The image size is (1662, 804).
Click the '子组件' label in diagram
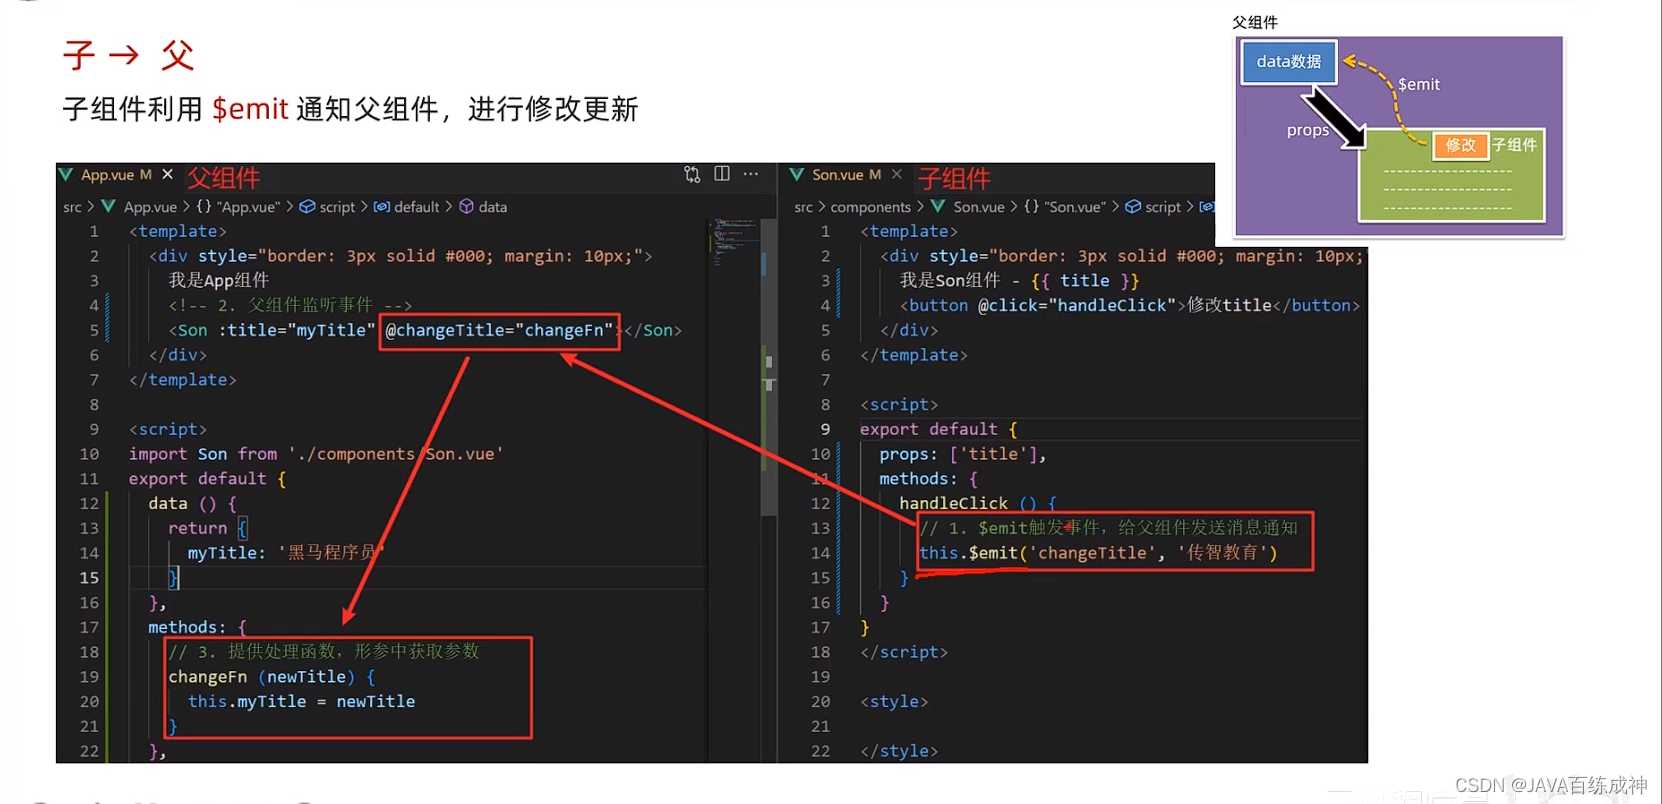pyautogui.click(x=1515, y=145)
